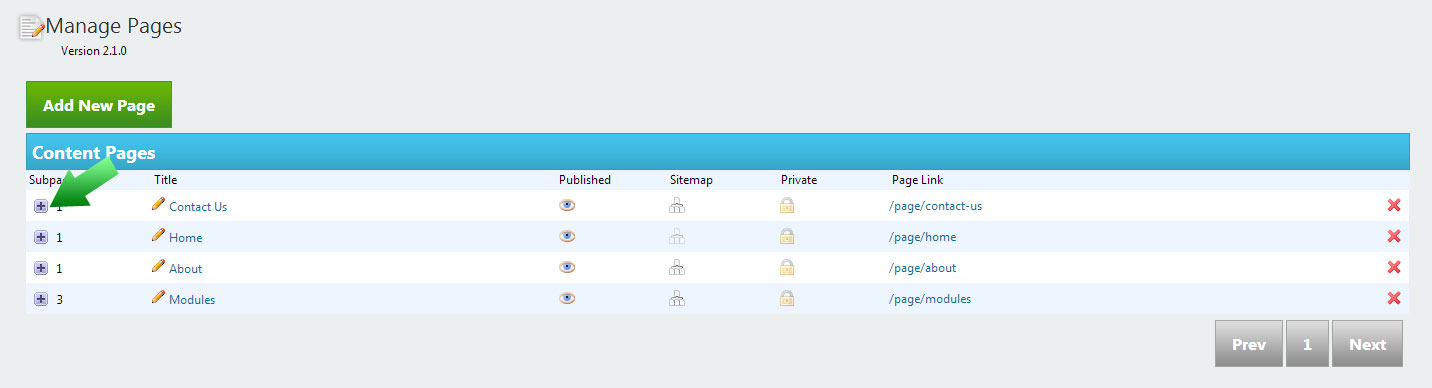This screenshot has height=388, width=1432.
Task: Click the Title column header
Action: point(165,180)
